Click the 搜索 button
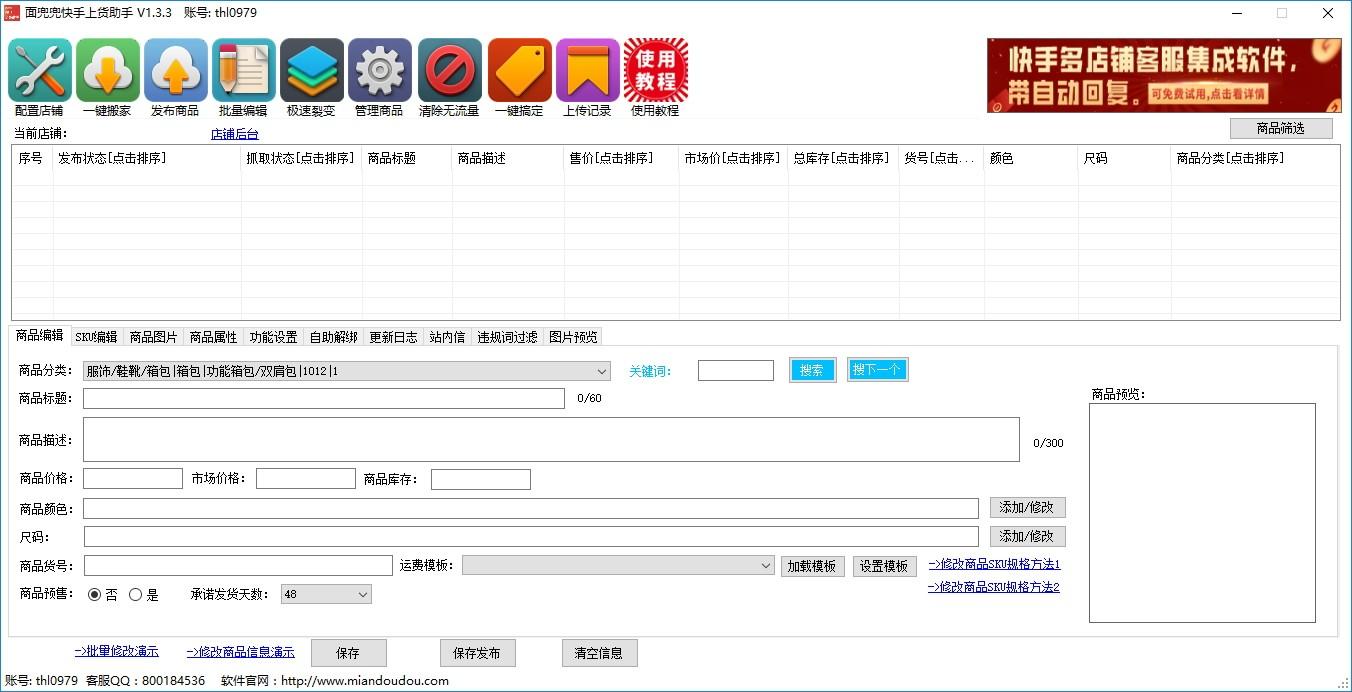 (812, 370)
